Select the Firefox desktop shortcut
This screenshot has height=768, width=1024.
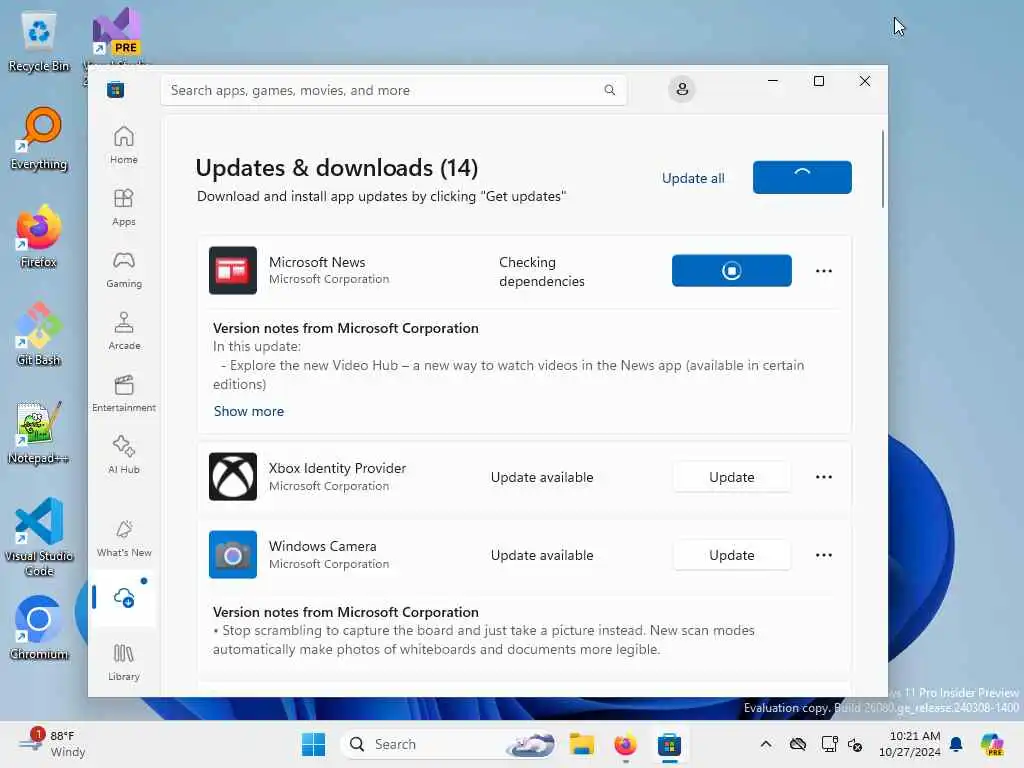click(39, 236)
